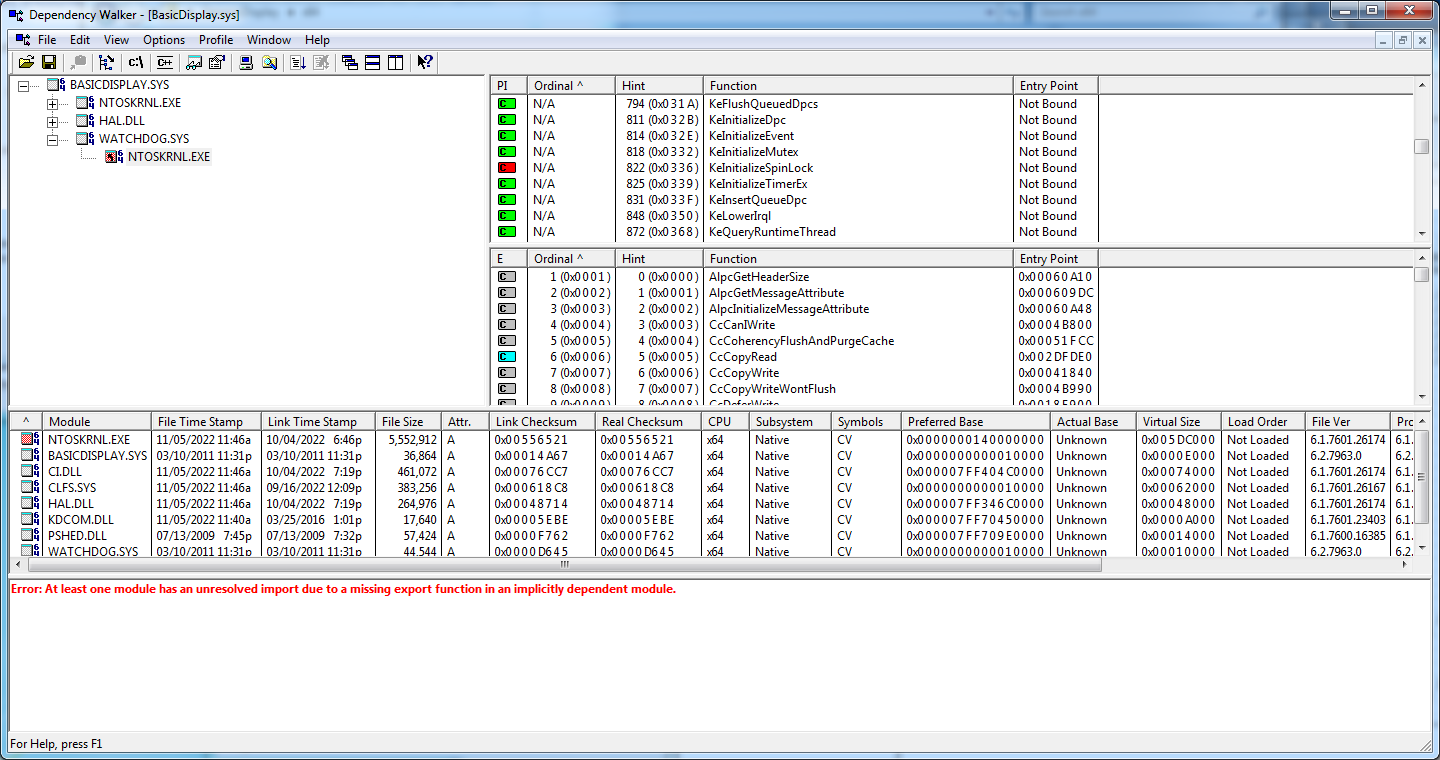Click module list horizontal scrollbar thumb

pos(563,566)
